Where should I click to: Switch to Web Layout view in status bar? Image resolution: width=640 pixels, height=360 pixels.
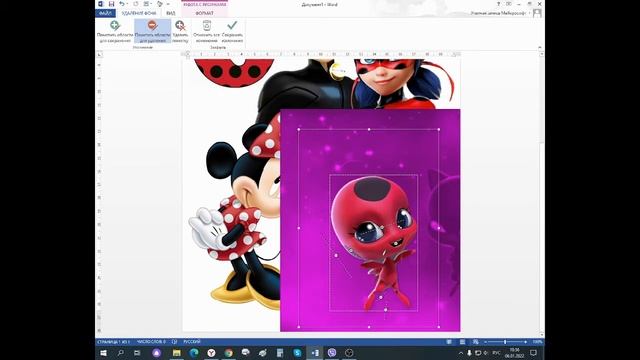[x=476, y=342]
